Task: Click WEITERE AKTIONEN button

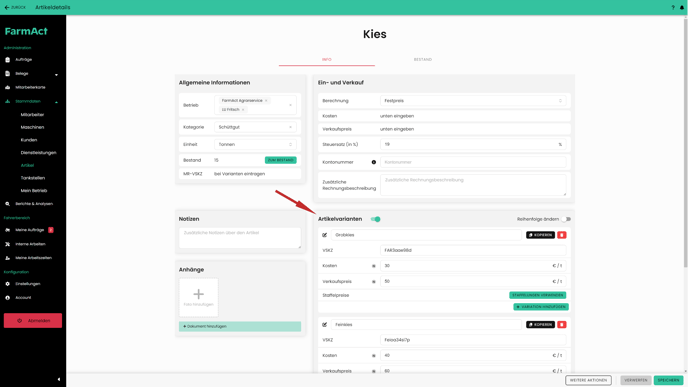Action: (588, 380)
